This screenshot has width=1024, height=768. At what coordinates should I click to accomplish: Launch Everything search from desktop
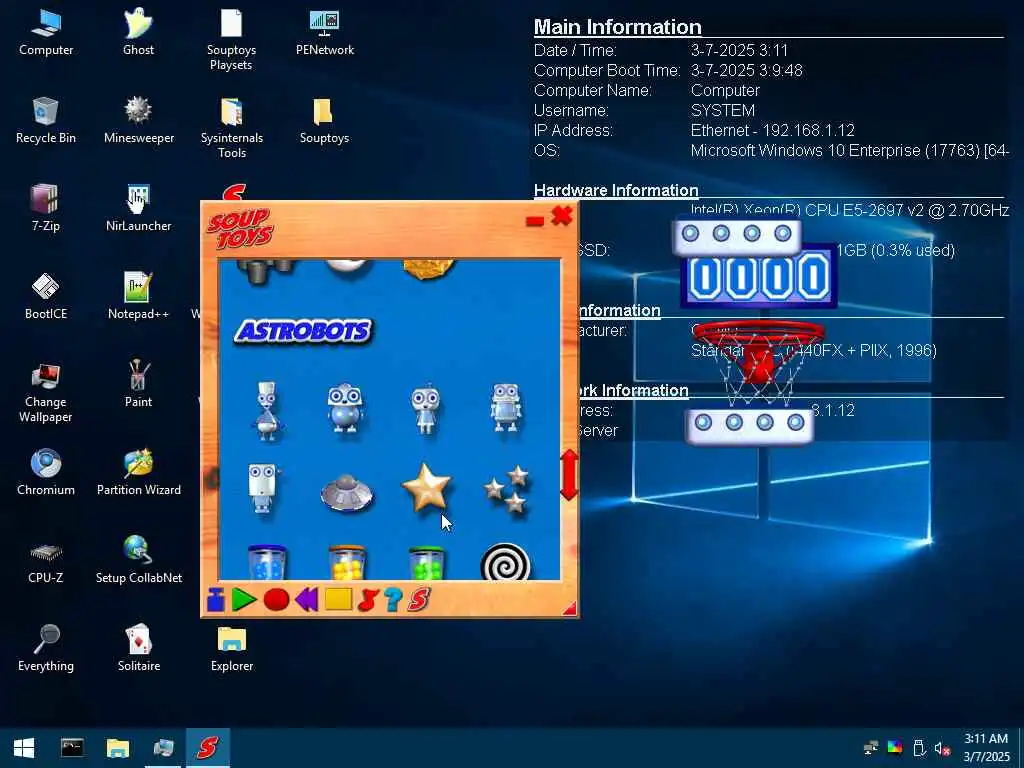pyautogui.click(x=46, y=648)
